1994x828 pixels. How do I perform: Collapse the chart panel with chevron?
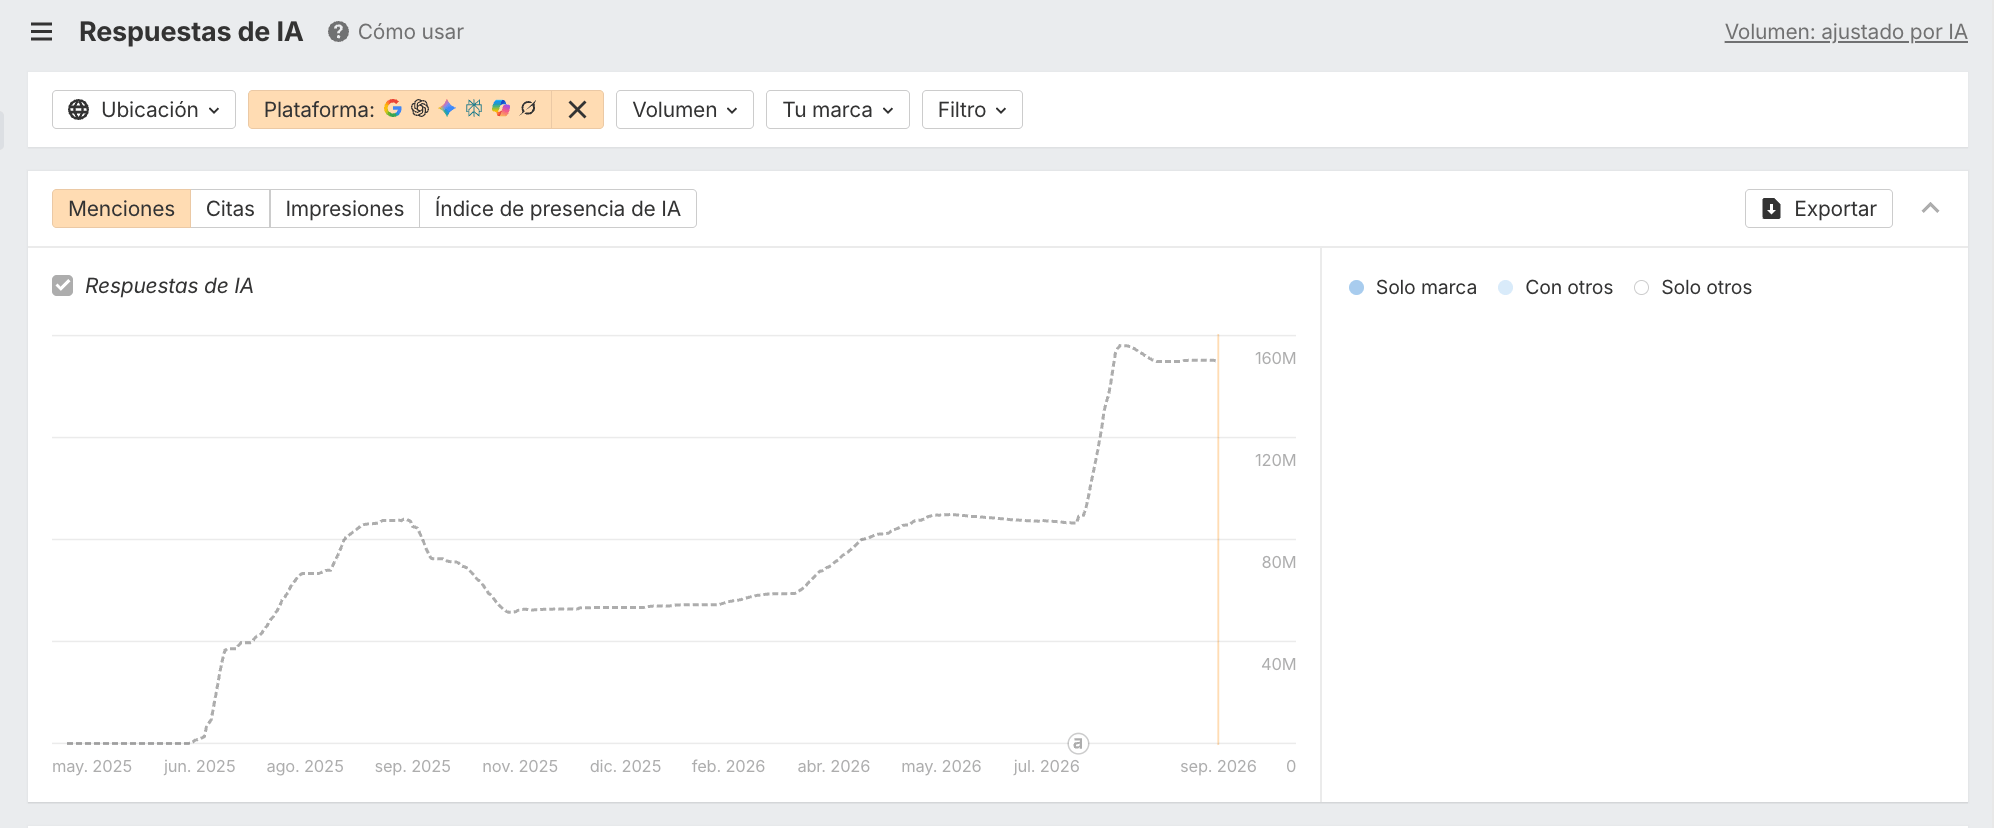tap(1930, 208)
